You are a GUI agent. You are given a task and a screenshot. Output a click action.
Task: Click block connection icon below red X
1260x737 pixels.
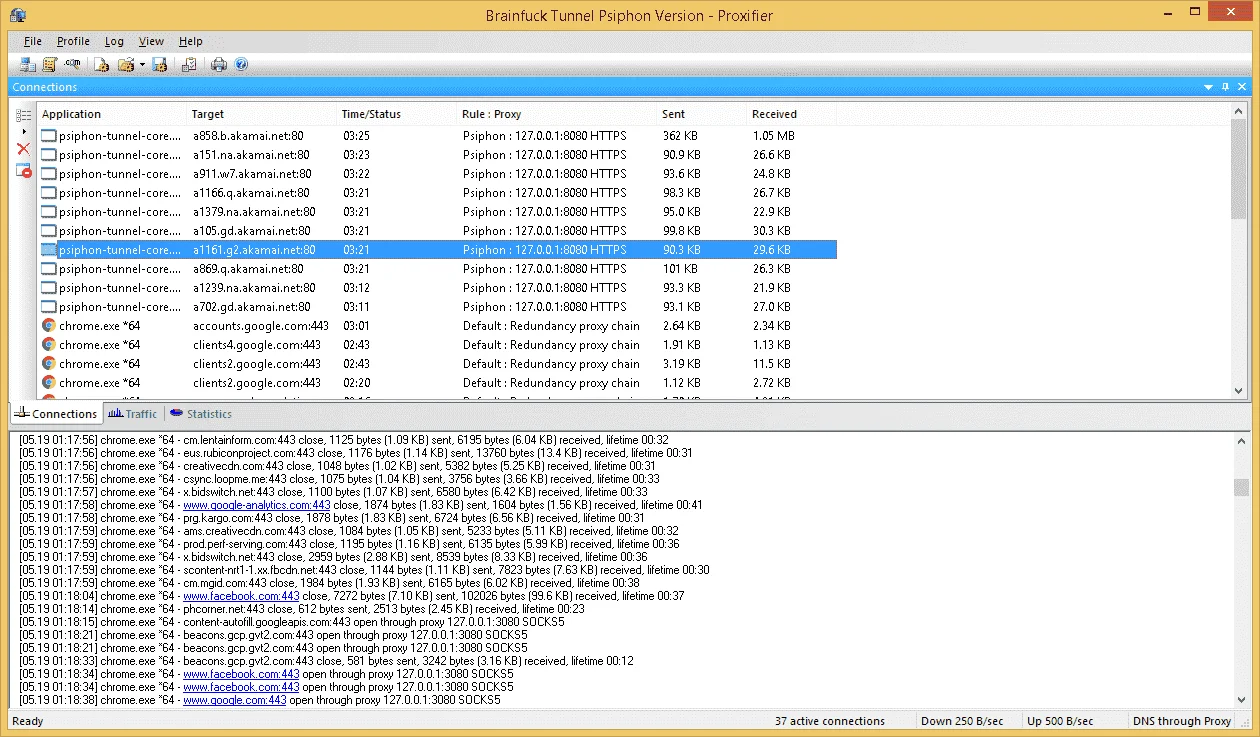coord(23,171)
